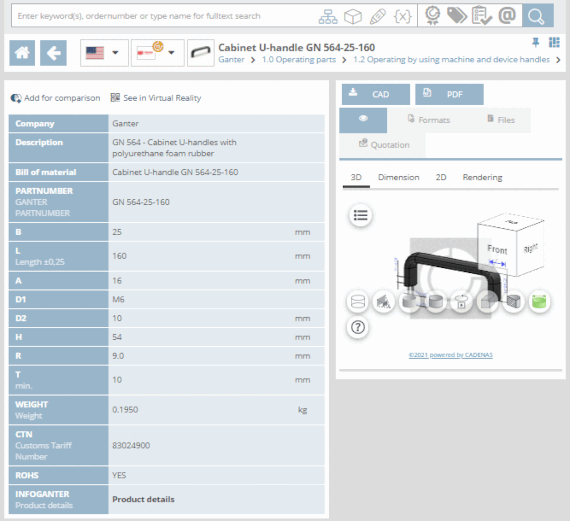Toggle the green measure cylinder mode
This screenshot has height=521, width=570.
tap(539, 301)
